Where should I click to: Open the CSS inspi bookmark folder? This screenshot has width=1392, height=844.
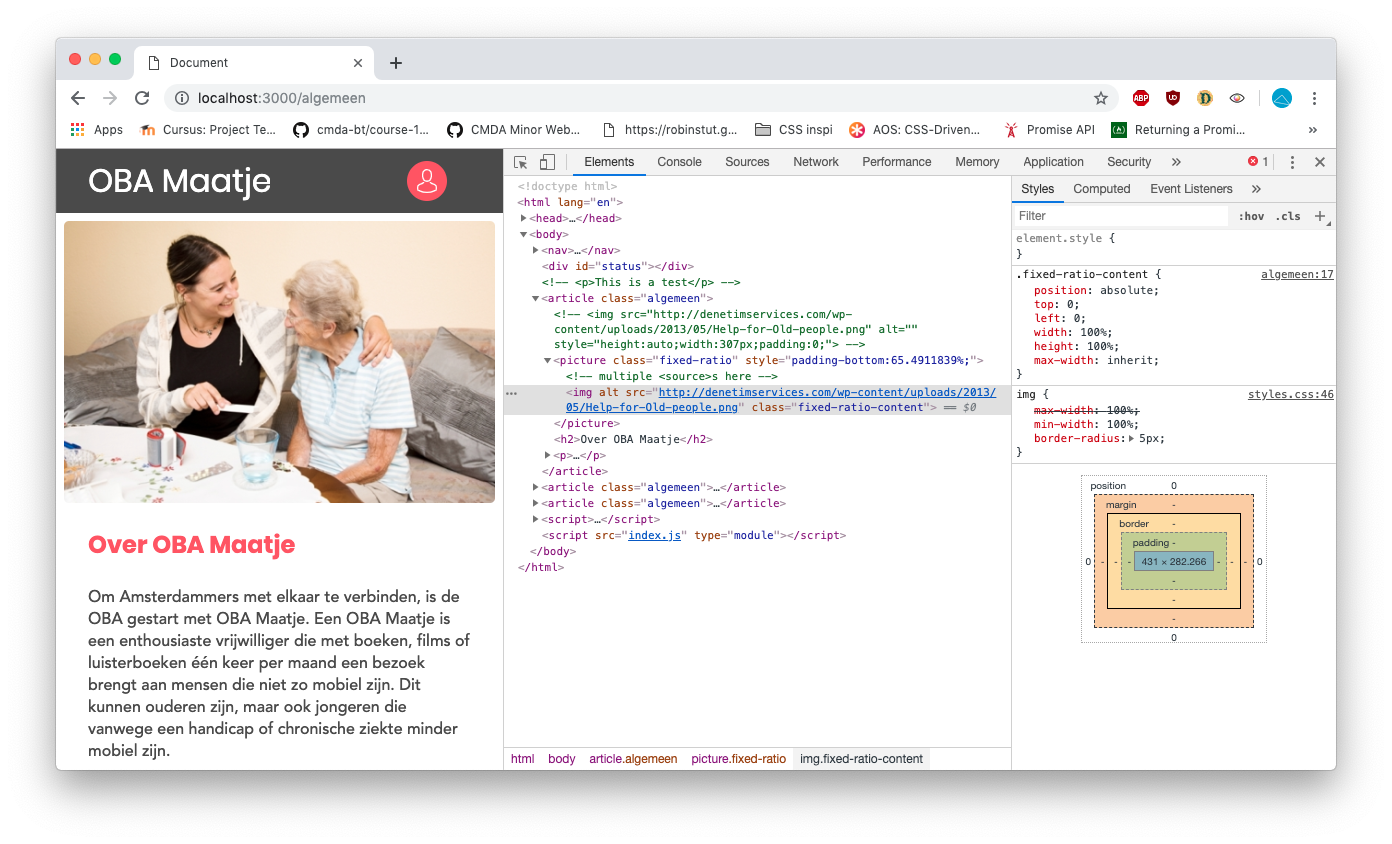[x=793, y=129]
